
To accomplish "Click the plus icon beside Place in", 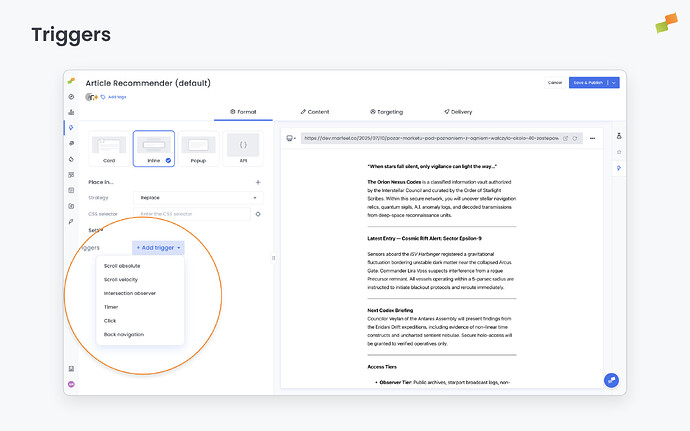I will [x=258, y=182].
